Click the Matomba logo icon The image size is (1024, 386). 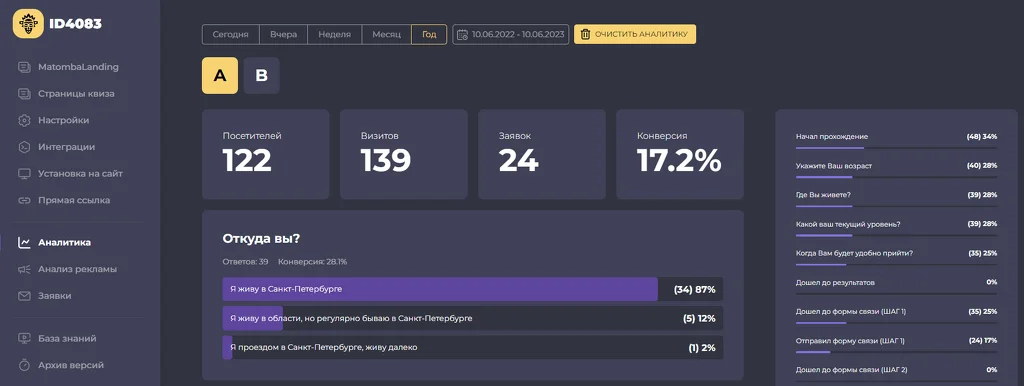[x=28, y=24]
